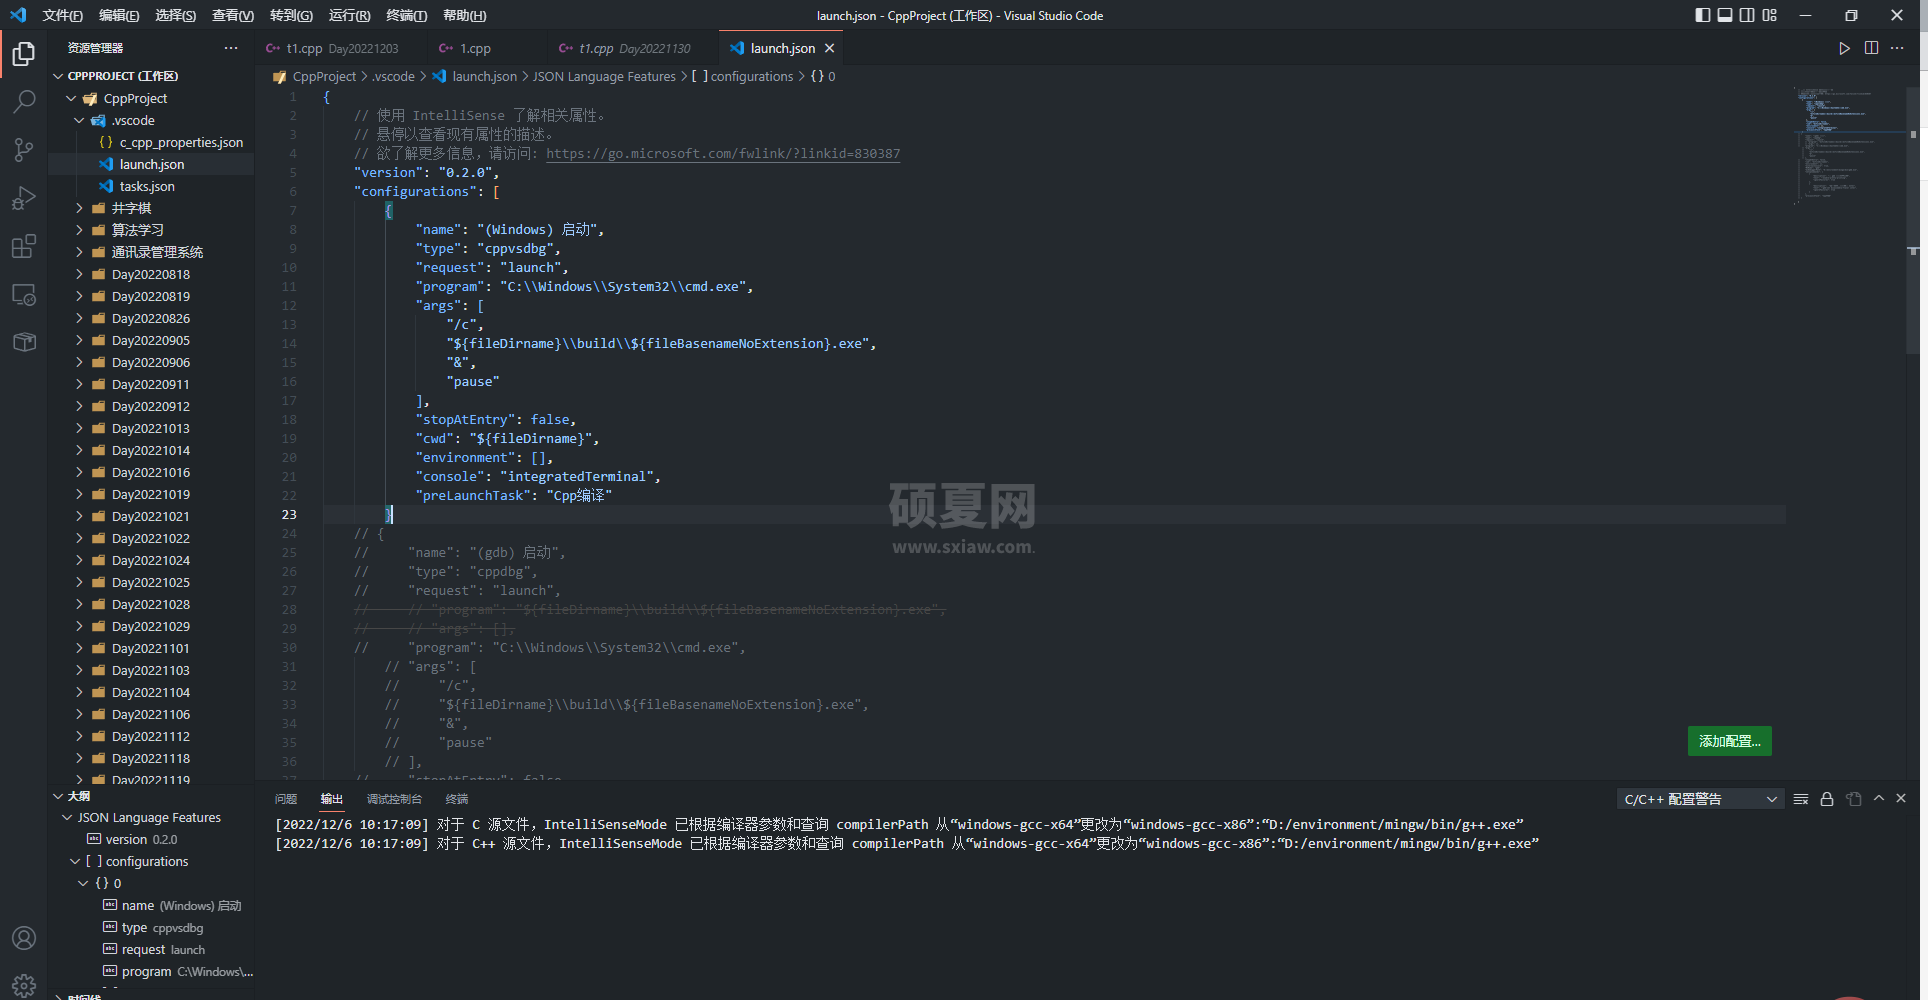This screenshot has height=1000, width=1928.
Task: Open Remote Explorer view
Action: click(x=24, y=295)
